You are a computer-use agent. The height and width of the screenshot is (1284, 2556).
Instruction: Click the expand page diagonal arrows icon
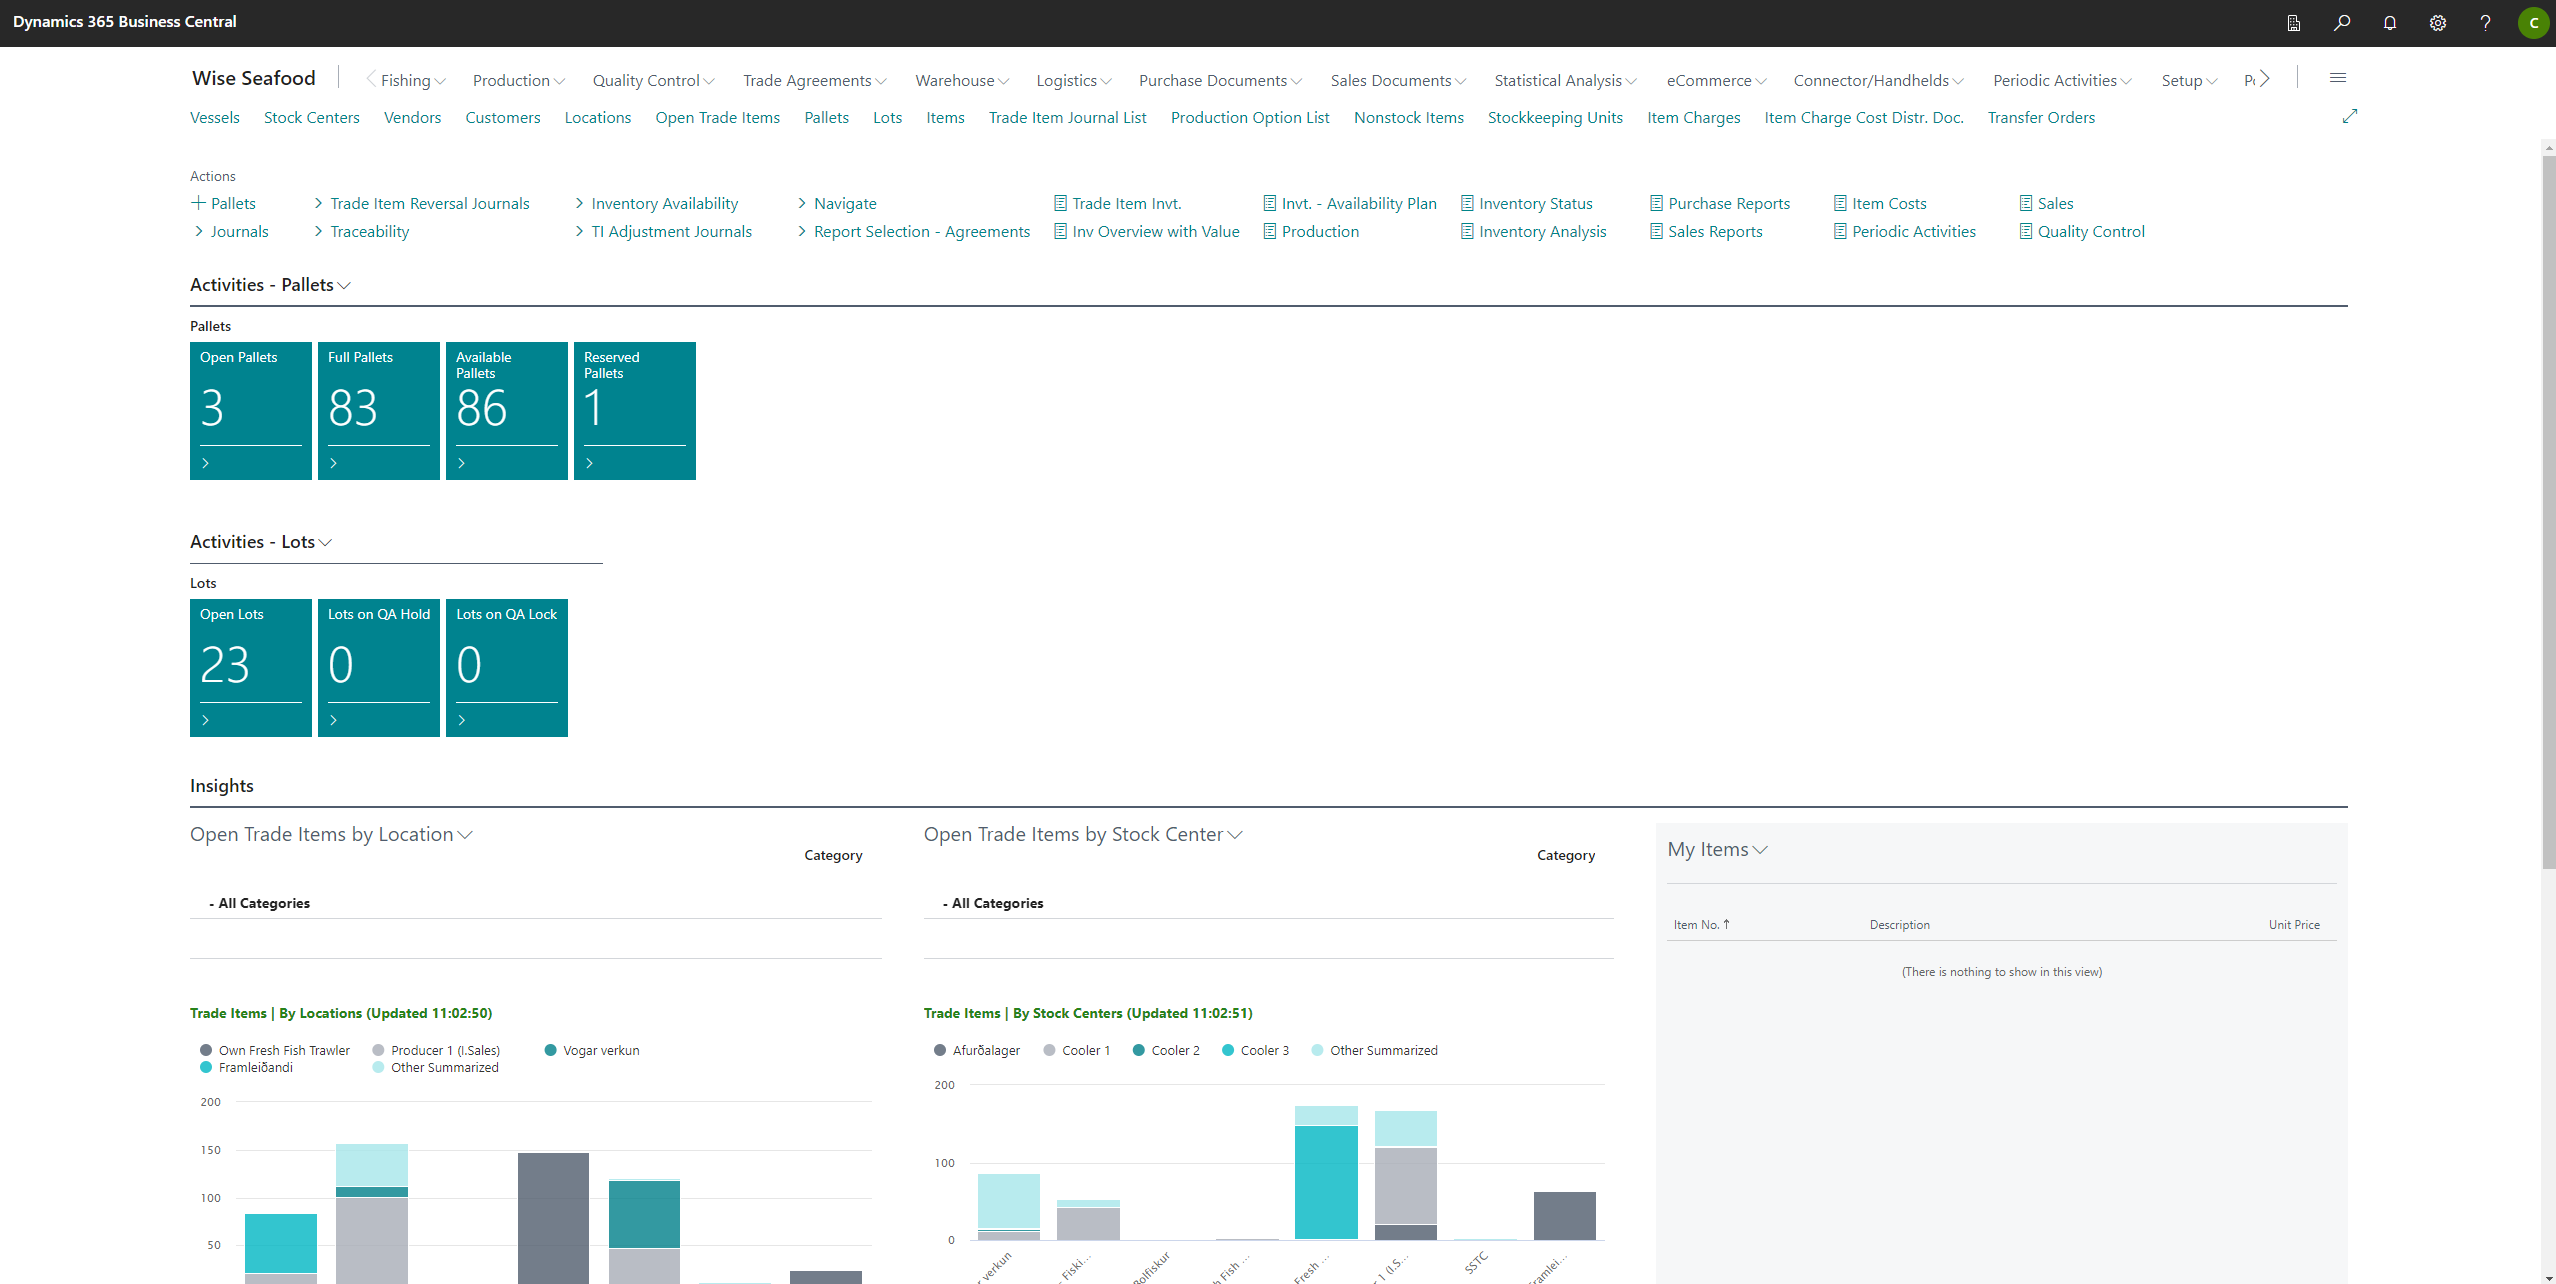[x=2350, y=116]
